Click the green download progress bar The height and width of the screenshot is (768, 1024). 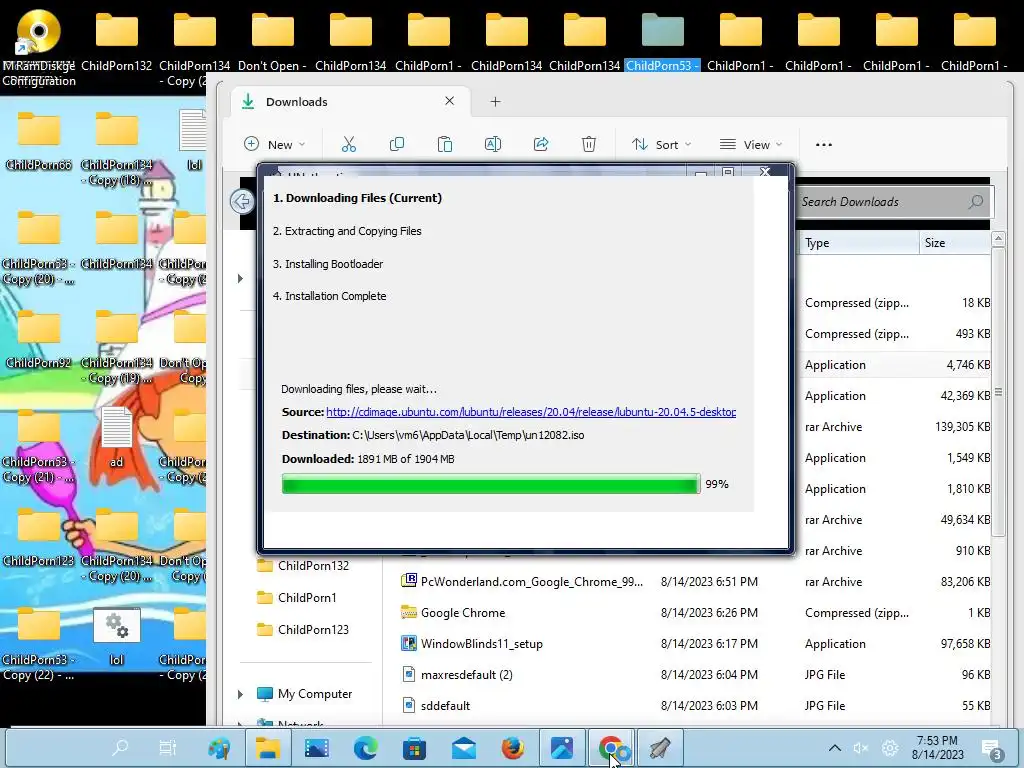490,484
